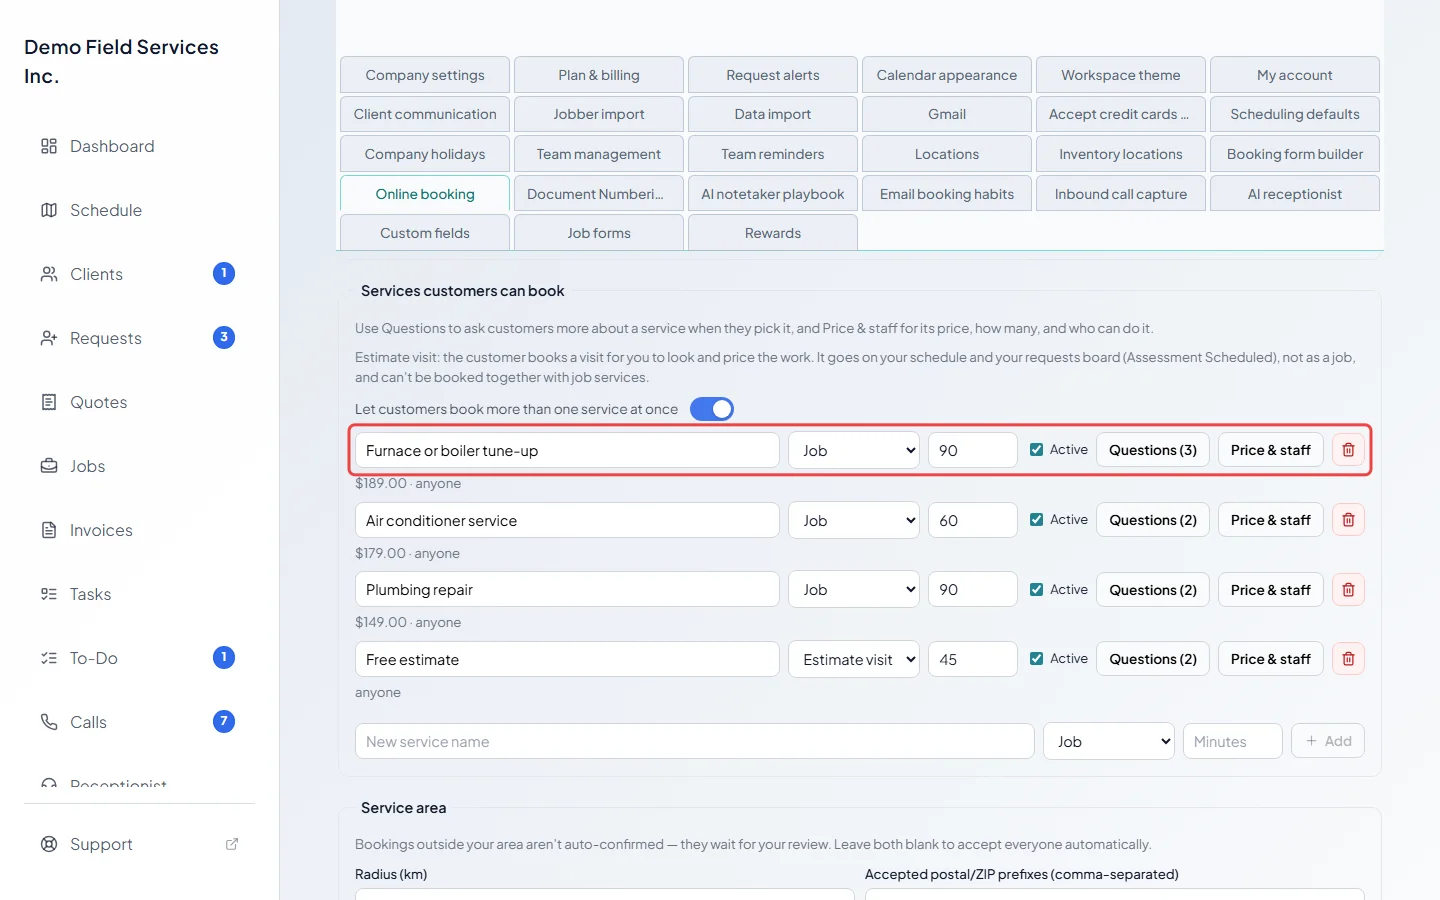
Task: Open Price & staff for Air conditioner service
Action: click(x=1271, y=520)
